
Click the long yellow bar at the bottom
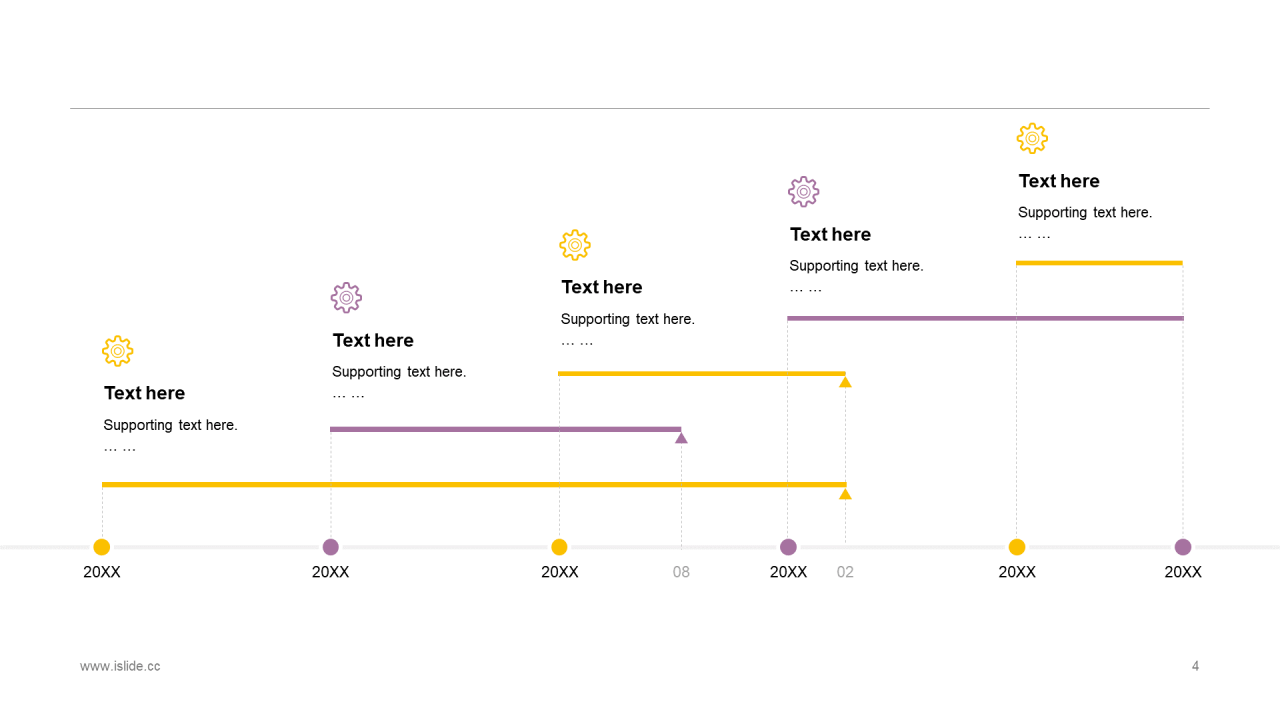pos(474,485)
